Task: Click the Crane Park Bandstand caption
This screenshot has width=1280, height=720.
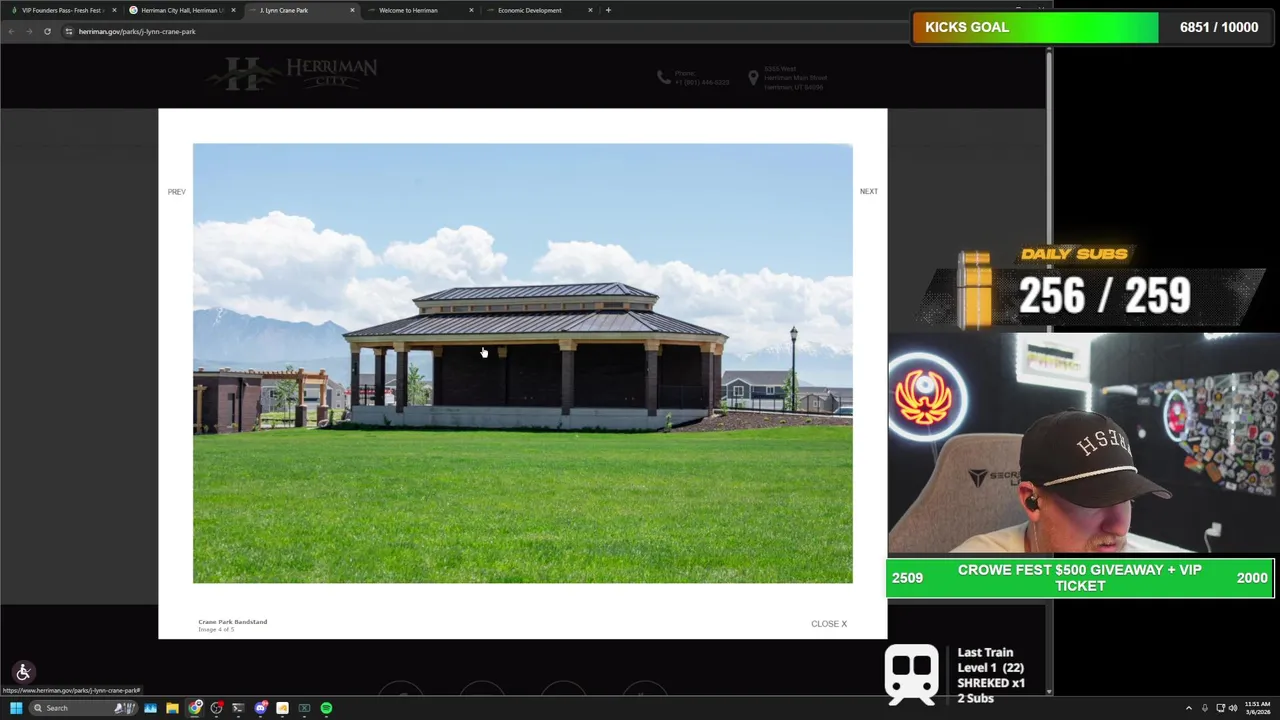Action: (x=233, y=622)
